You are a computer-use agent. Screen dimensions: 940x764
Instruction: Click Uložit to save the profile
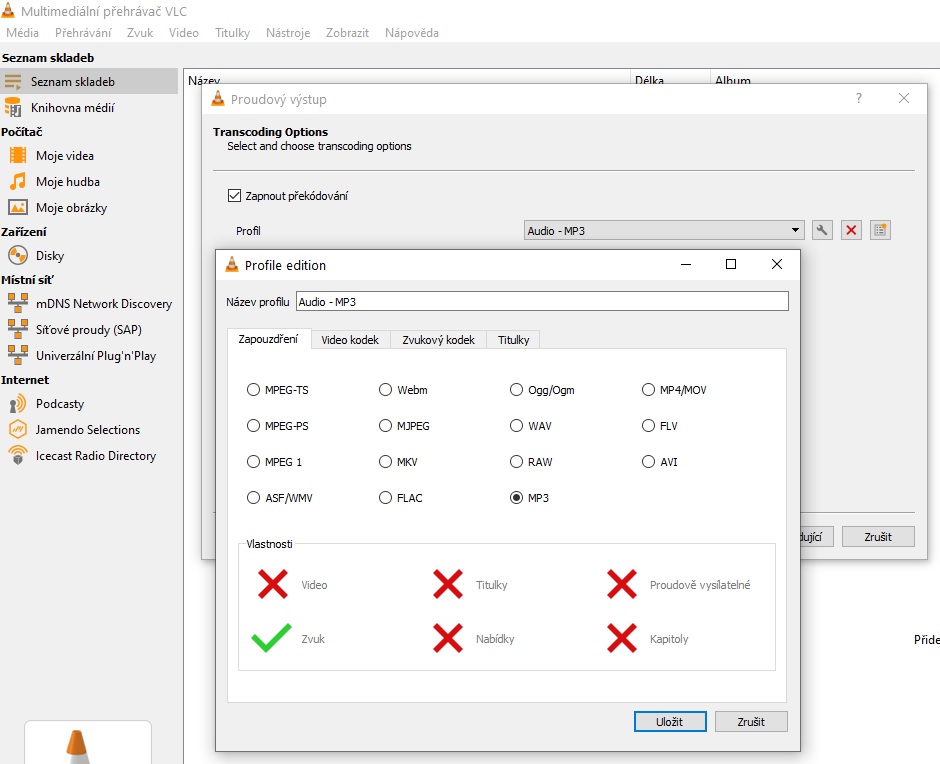tap(670, 722)
